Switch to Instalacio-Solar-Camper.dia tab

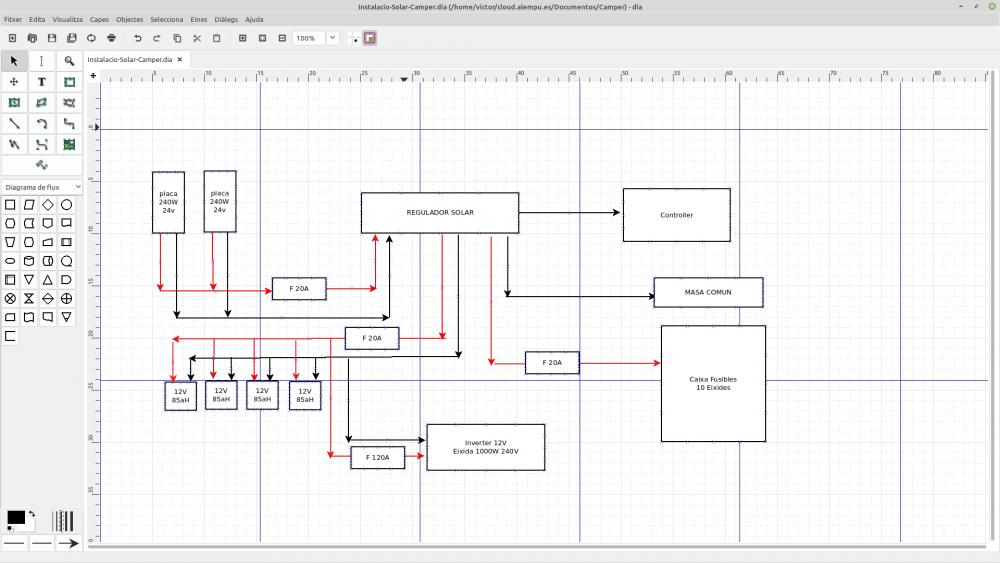pos(129,59)
